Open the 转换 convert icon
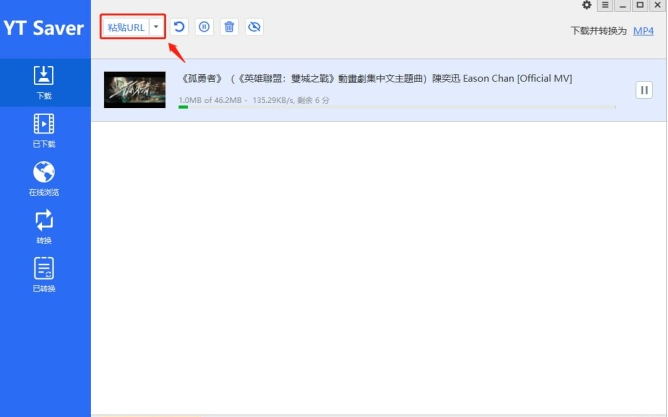This screenshot has width=668, height=417. tap(44, 226)
